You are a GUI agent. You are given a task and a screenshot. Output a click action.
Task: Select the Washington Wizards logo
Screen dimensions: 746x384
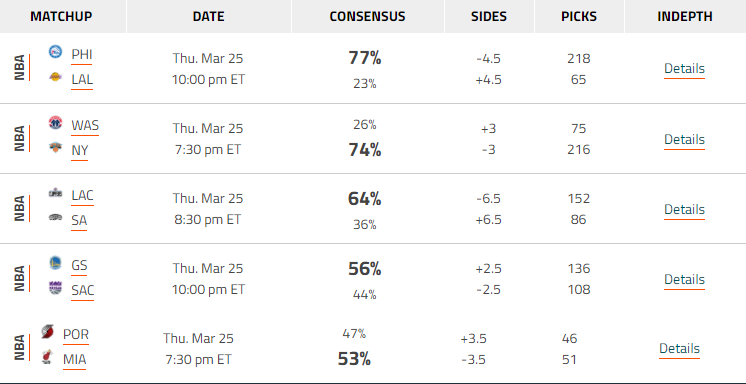click(x=56, y=122)
